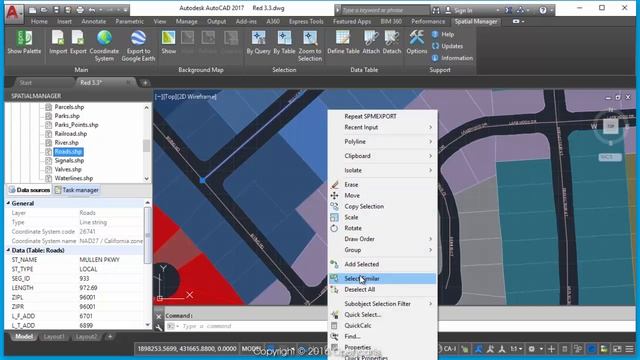This screenshot has height=360, width=640.
Task: Open QuickCalc from context menu
Action: pyautogui.click(x=382, y=326)
